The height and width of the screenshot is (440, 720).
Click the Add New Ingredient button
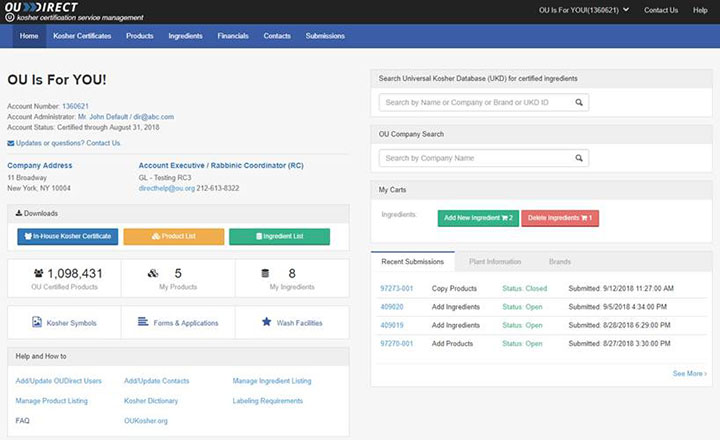click(478, 217)
